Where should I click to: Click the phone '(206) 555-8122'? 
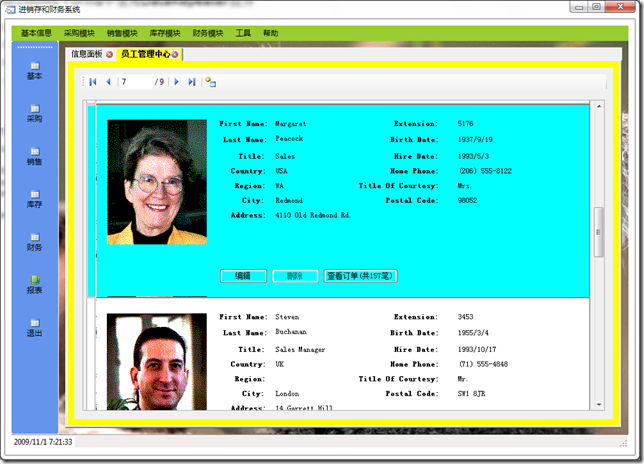click(x=485, y=171)
